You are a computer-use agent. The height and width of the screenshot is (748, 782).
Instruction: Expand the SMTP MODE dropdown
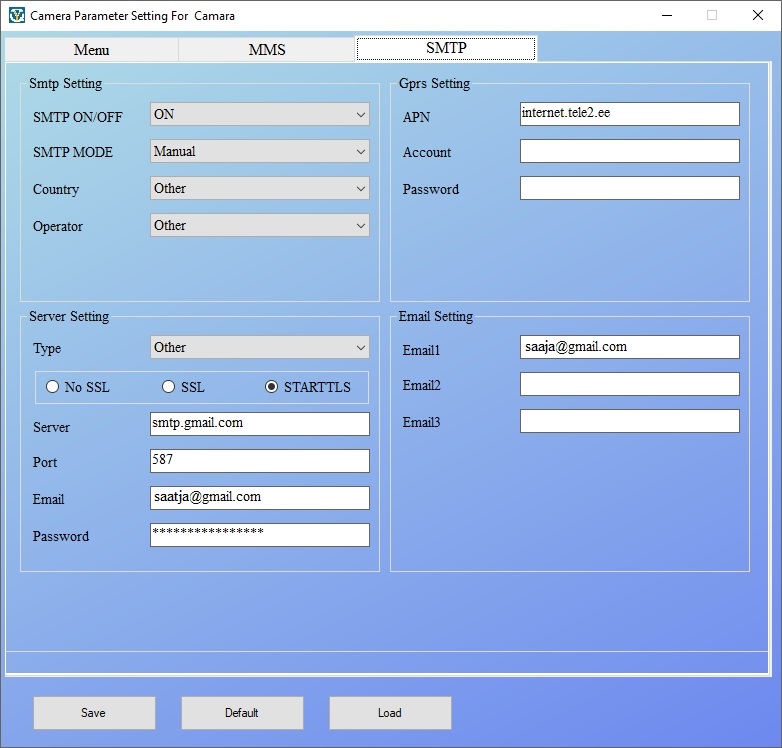click(x=259, y=152)
